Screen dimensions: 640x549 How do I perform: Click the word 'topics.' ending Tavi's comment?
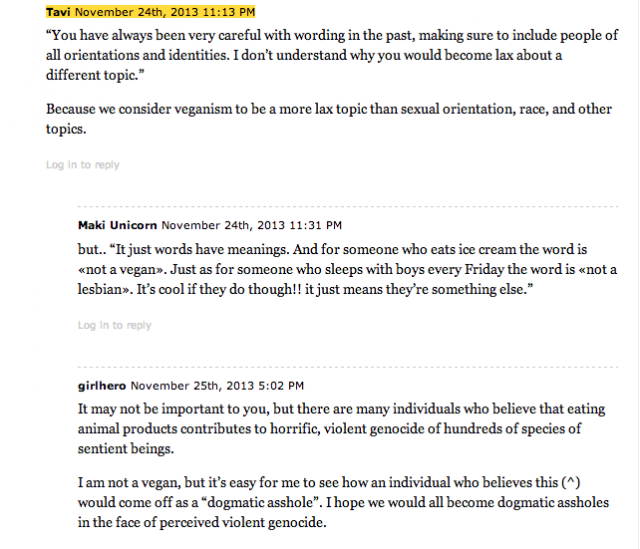[66, 129]
